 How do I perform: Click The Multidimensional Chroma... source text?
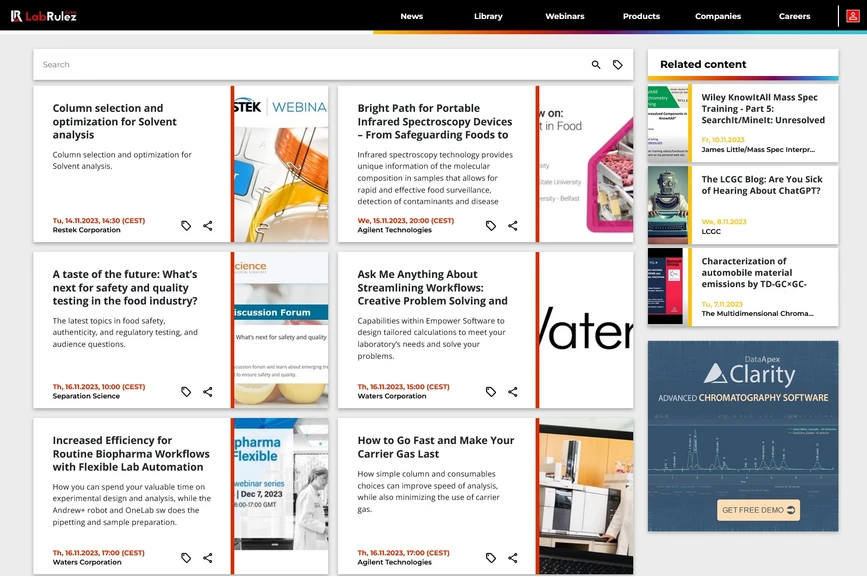click(x=757, y=313)
